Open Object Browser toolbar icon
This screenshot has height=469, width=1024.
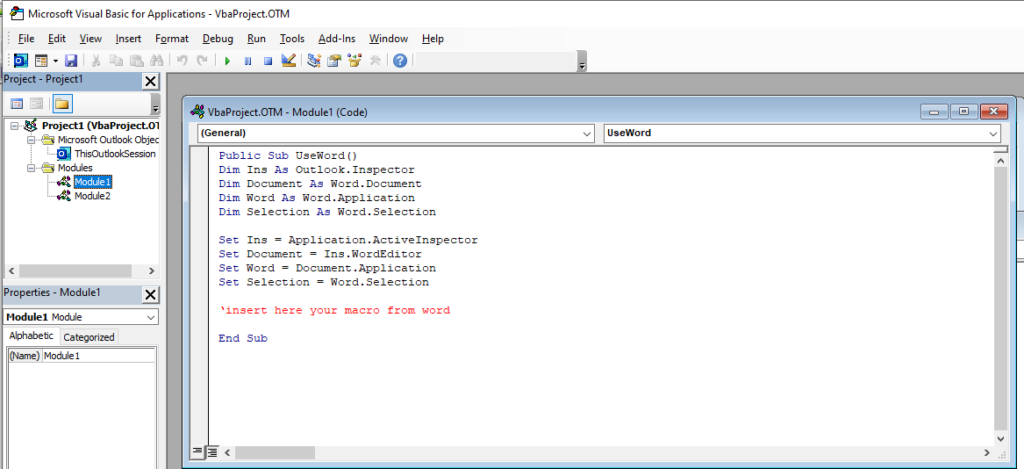pos(355,61)
